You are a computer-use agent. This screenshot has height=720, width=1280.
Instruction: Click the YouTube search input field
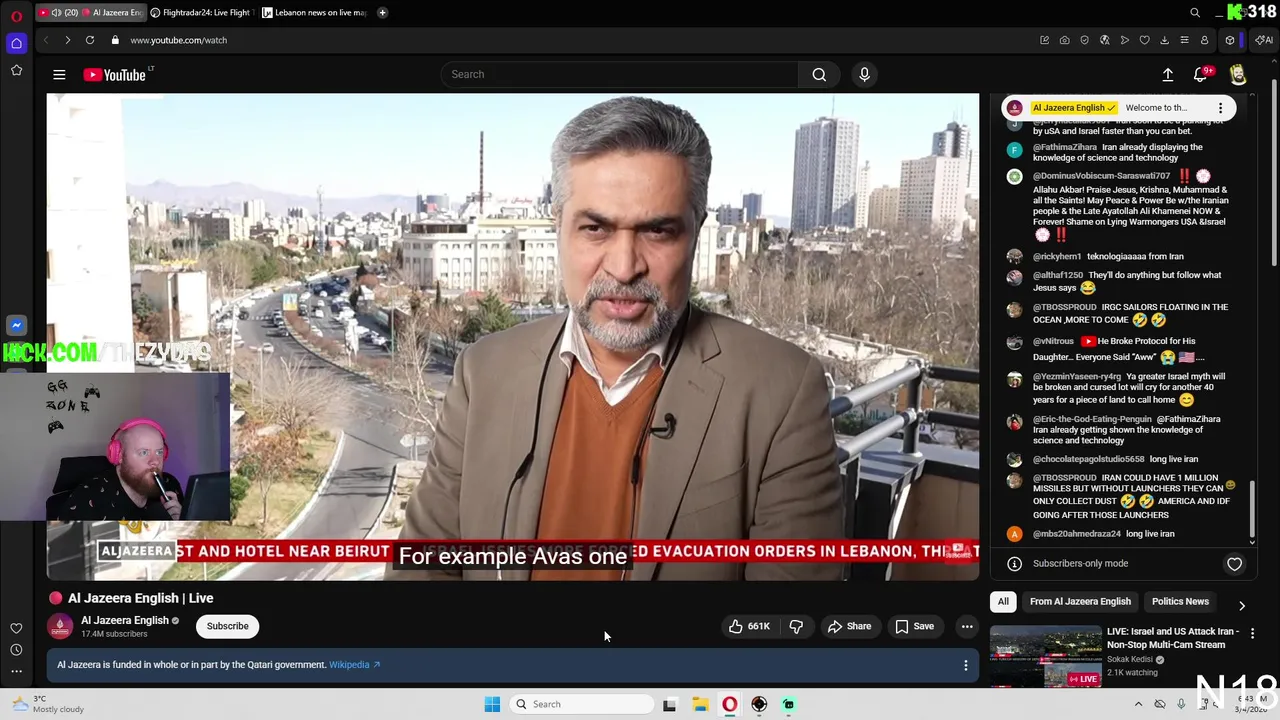pos(620,74)
